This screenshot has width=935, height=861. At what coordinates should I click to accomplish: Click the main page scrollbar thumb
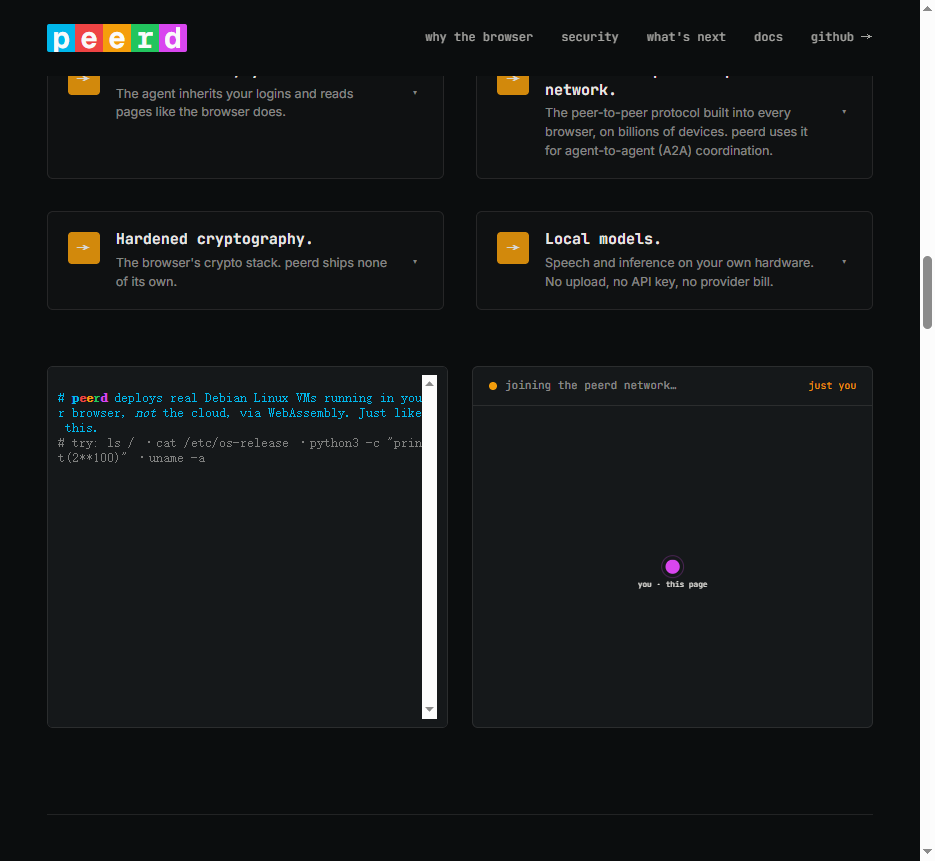pos(927,292)
